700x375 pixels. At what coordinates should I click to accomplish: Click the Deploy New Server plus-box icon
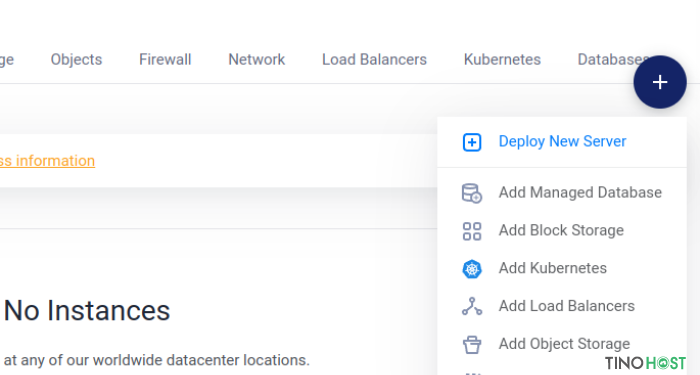click(472, 142)
